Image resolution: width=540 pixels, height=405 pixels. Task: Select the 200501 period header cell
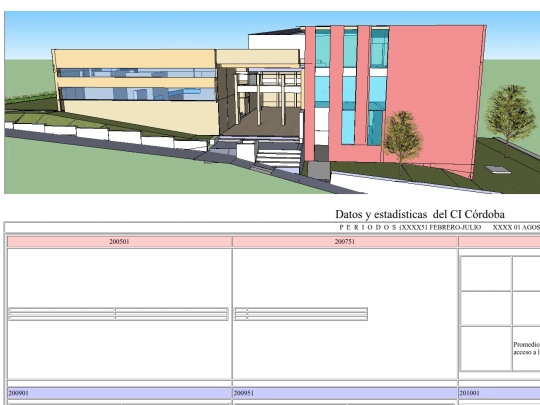click(x=119, y=242)
